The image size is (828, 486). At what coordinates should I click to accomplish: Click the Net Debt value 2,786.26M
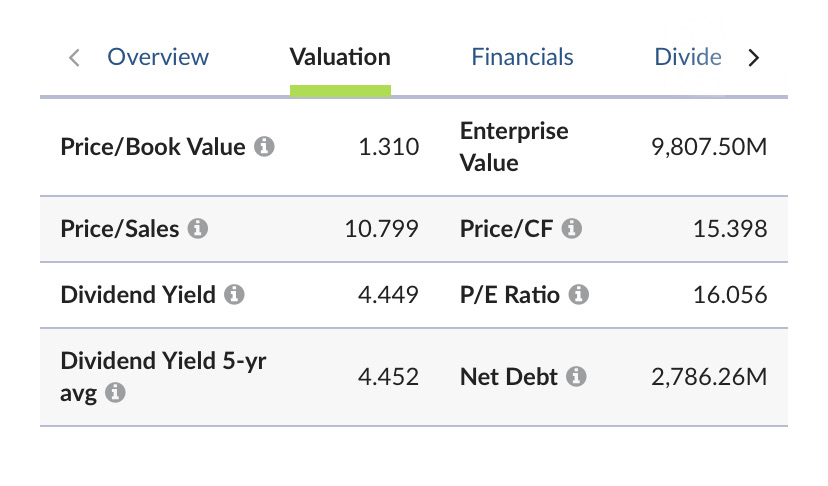[709, 377]
